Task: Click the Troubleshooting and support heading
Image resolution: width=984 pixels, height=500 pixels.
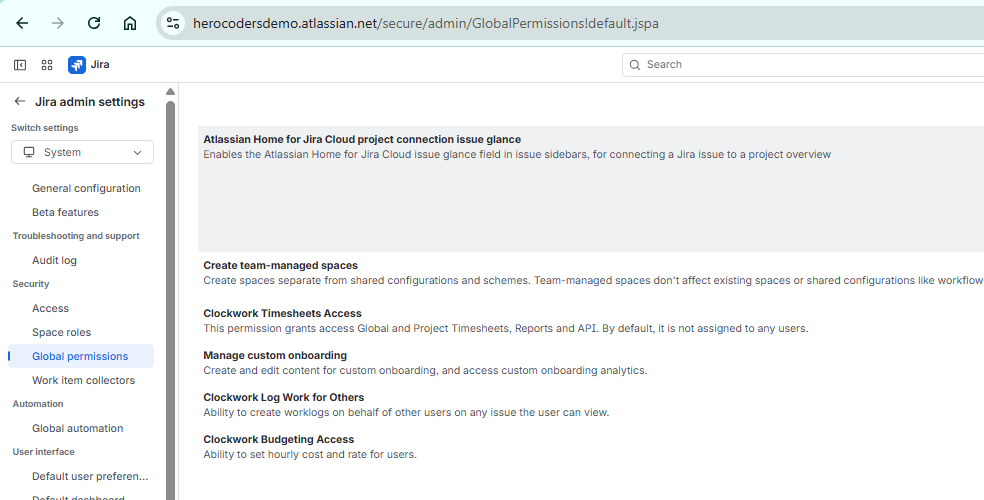Action: coord(76,236)
